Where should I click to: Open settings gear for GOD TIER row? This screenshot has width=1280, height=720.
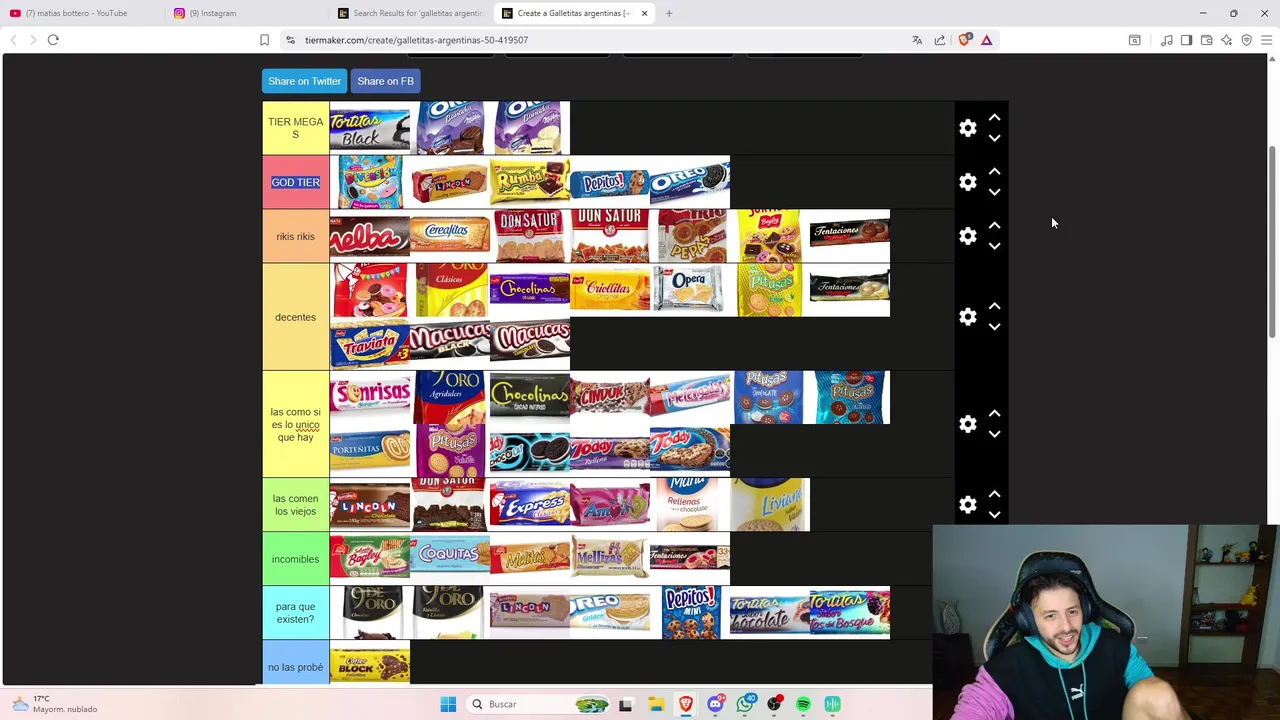(967, 182)
